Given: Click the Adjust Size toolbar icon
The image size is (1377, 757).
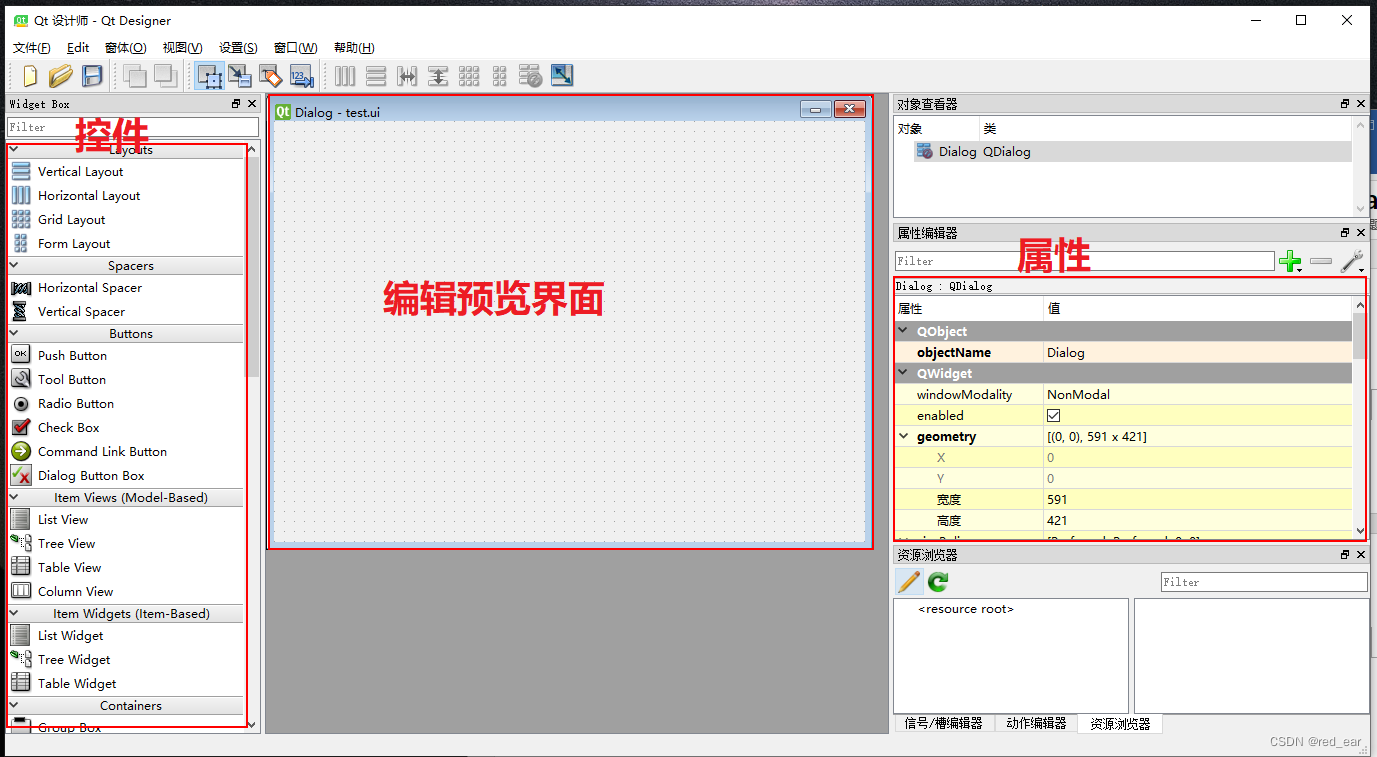Looking at the screenshot, I should 561,76.
